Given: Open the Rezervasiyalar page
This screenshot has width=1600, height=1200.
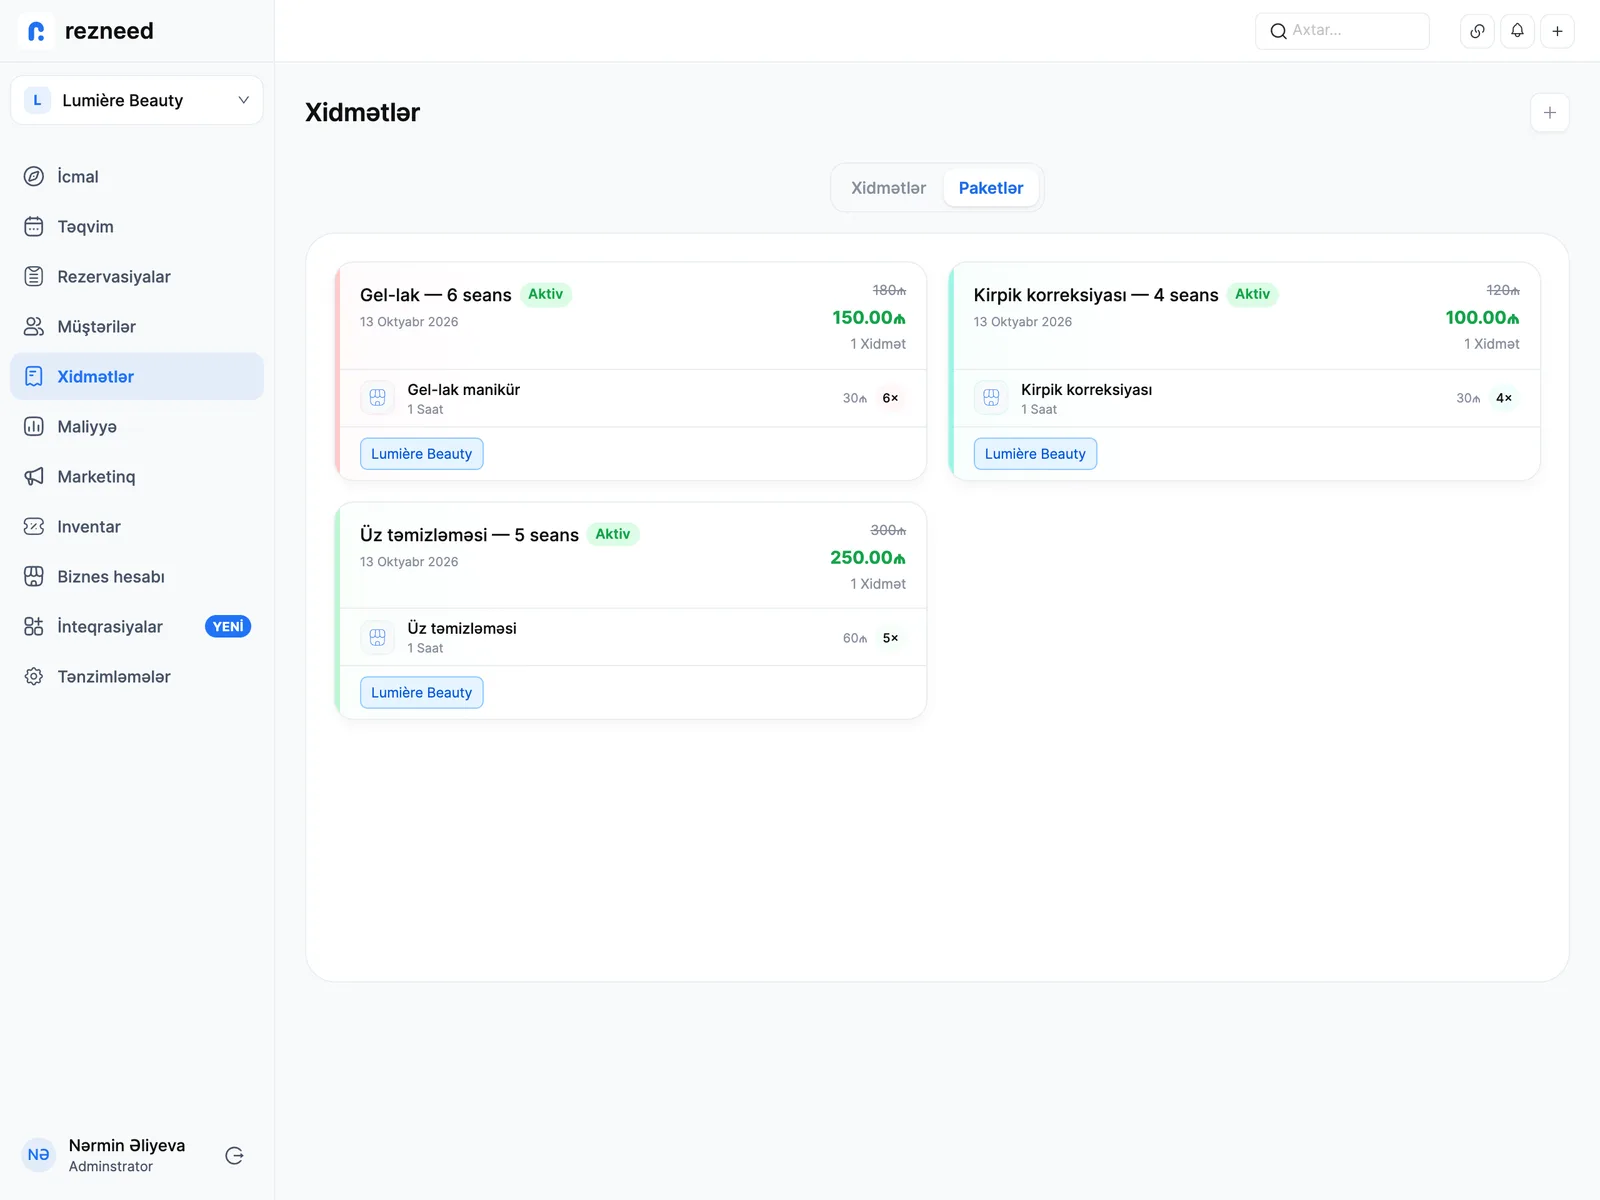Looking at the screenshot, I should pos(137,277).
